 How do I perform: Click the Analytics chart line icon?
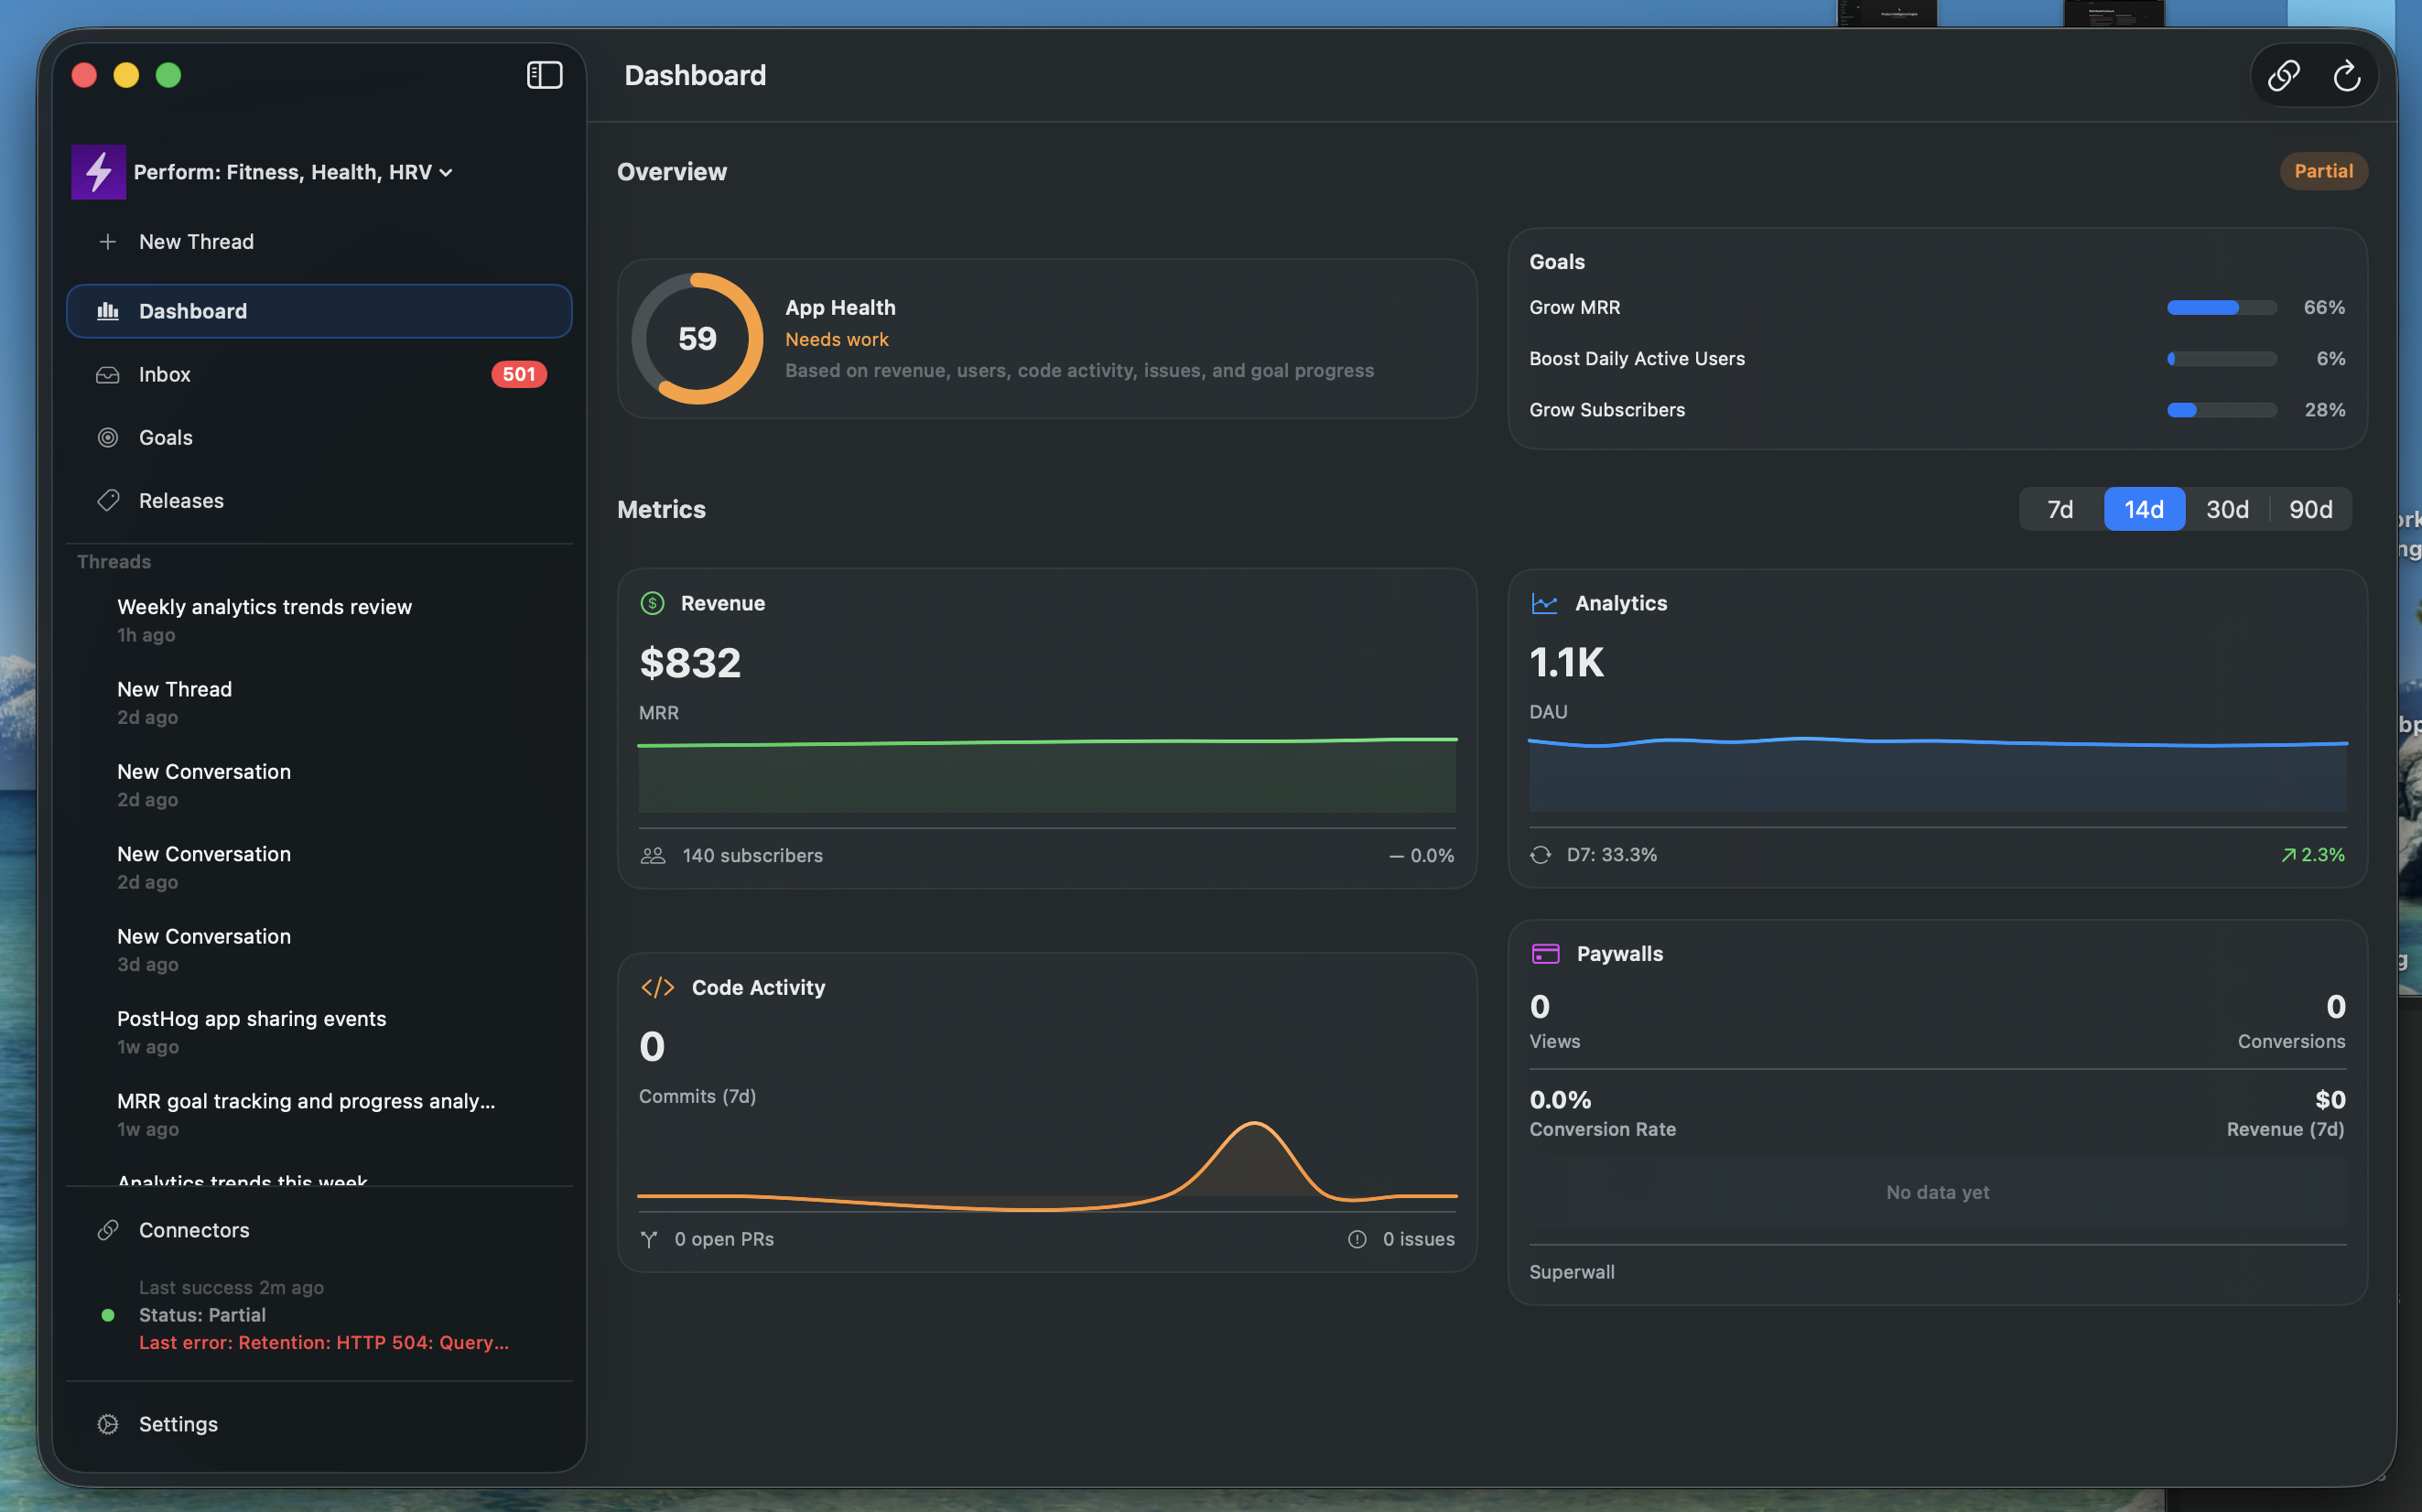(x=1544, y=603)
